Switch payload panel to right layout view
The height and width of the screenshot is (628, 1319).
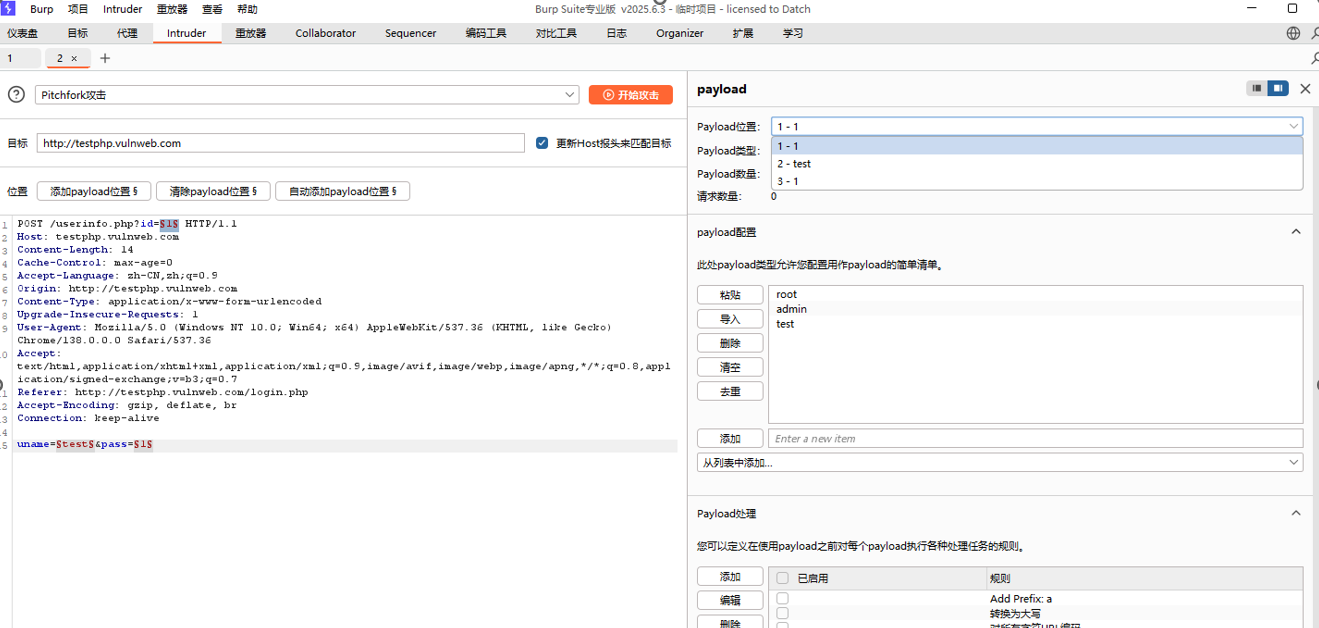click(1278, 89)
